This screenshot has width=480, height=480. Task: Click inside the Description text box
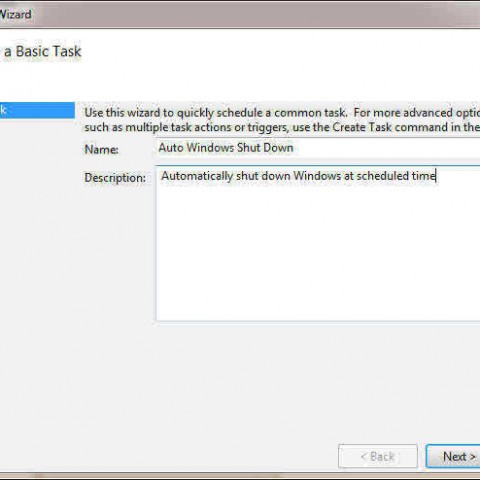click(x=318, y=243)
